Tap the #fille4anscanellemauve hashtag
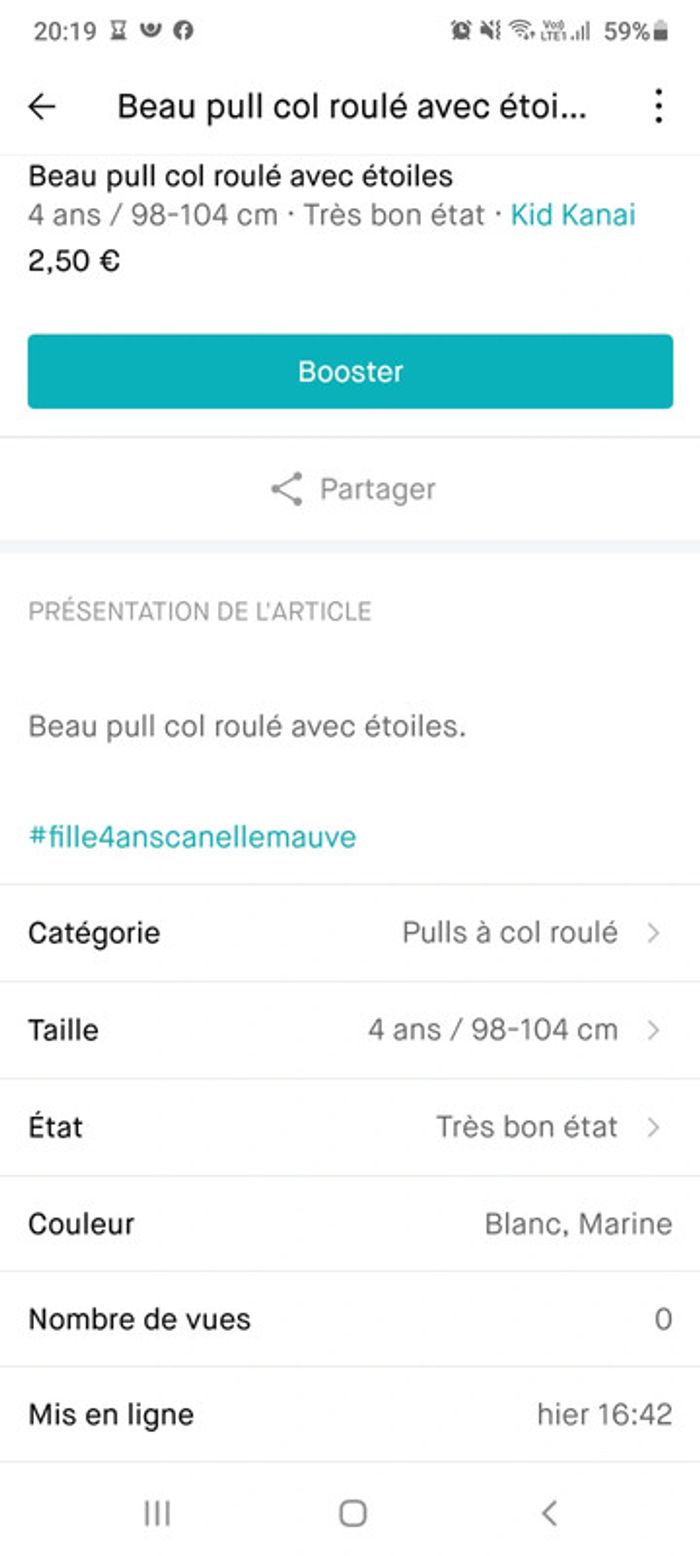The height and width of the screenshot is (1556, 700). (x=192, y=836)
